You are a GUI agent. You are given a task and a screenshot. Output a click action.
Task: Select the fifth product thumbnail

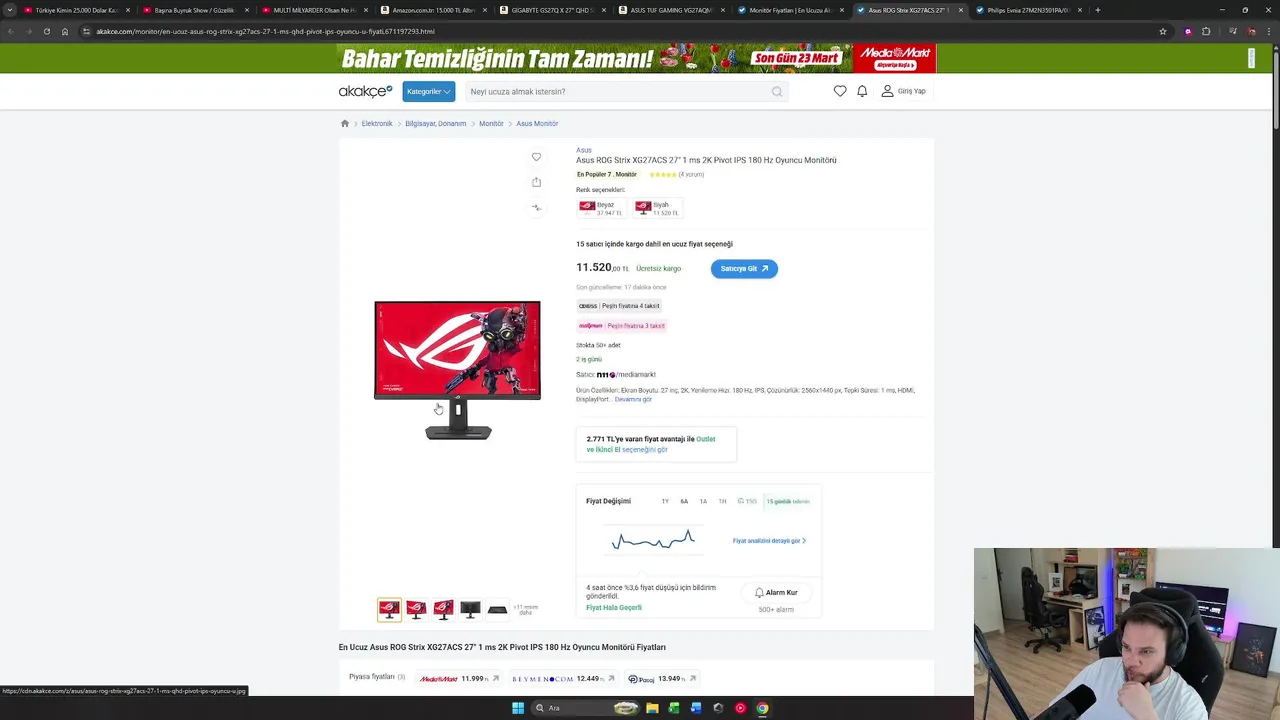pos(497,609)
